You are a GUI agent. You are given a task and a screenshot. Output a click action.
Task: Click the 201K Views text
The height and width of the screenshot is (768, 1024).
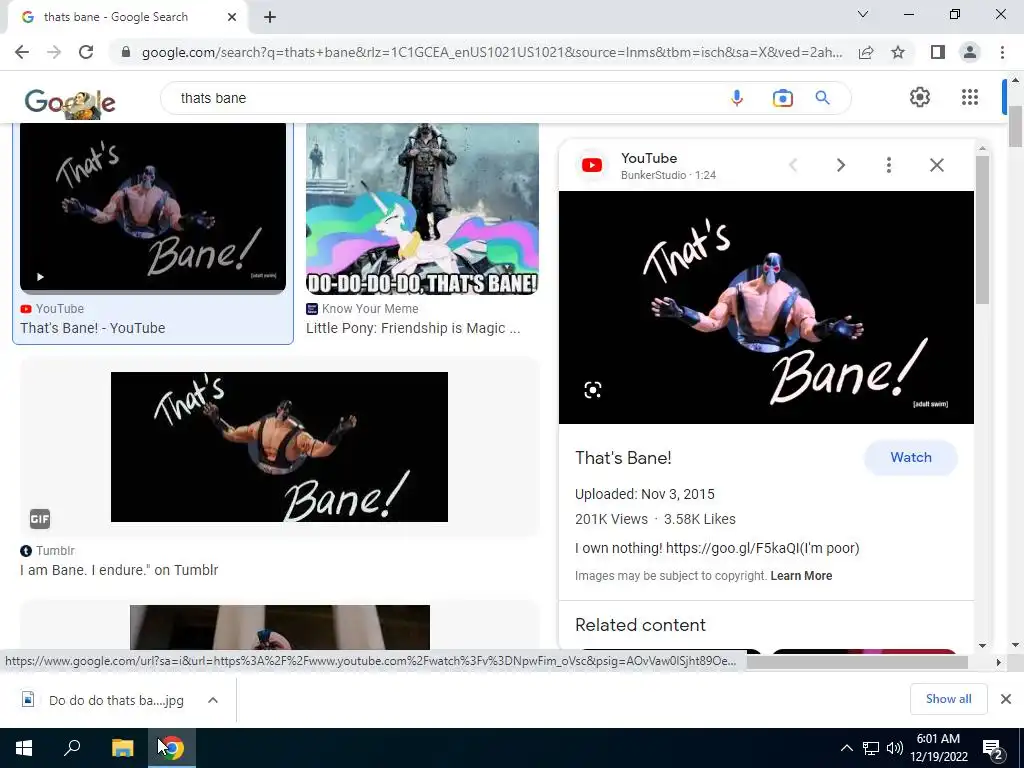click(611, 519)
